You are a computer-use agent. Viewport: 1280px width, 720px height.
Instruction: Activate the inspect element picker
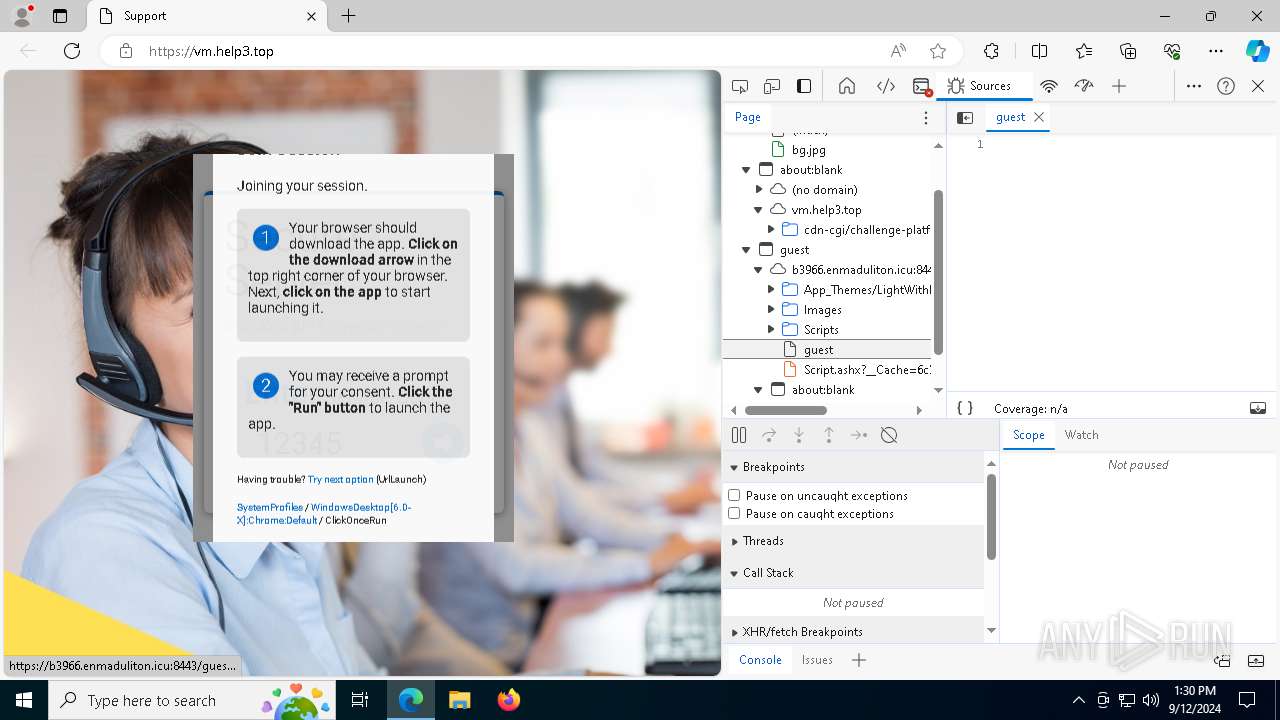[x=740, y=86]
